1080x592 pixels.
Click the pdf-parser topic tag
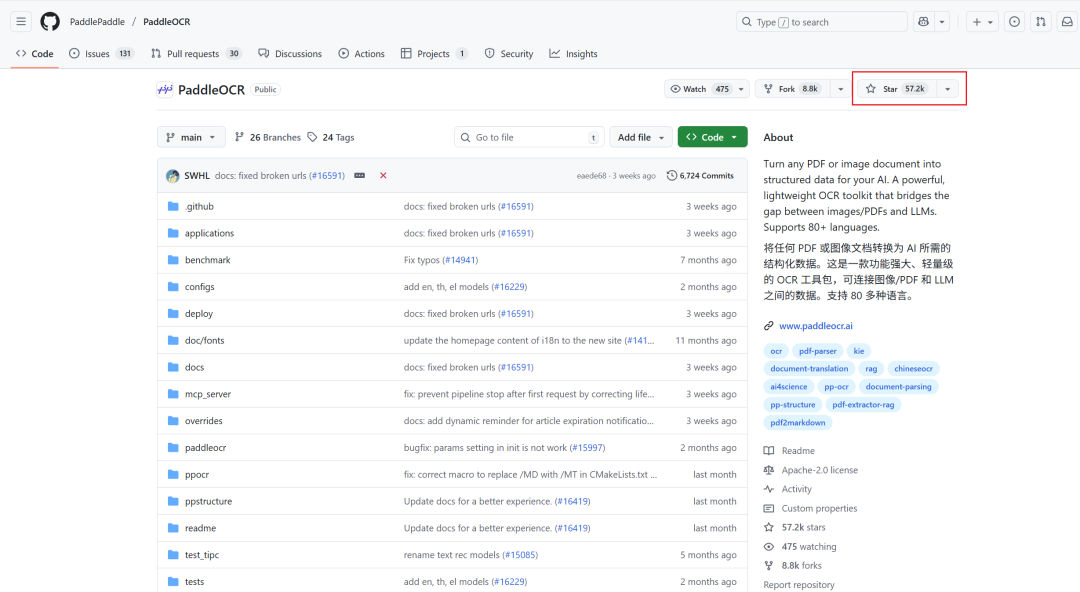[818, 351]
